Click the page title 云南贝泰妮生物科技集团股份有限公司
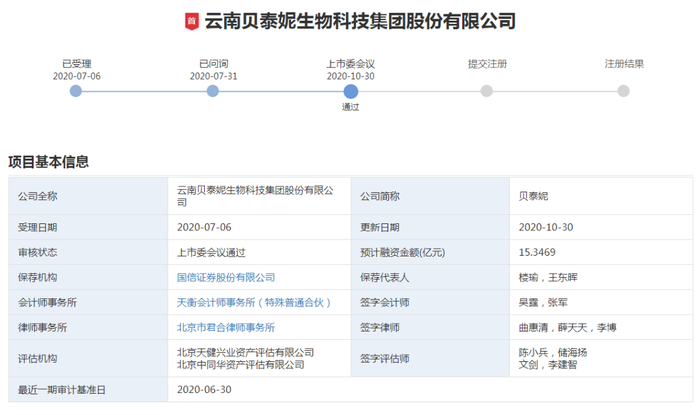 click(x=360, y=21)
